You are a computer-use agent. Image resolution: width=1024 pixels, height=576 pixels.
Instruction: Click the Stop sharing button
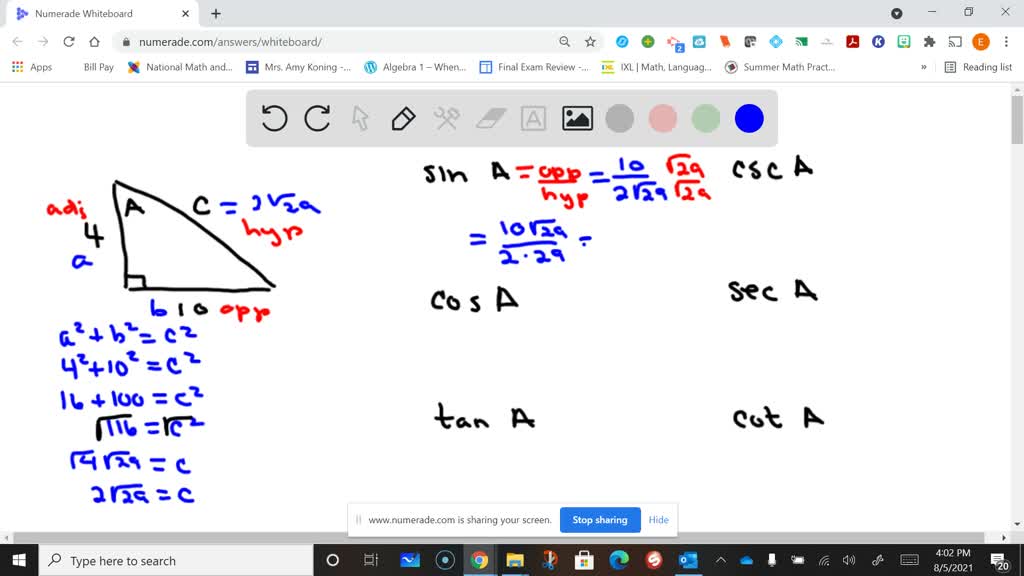coord(600,520)
